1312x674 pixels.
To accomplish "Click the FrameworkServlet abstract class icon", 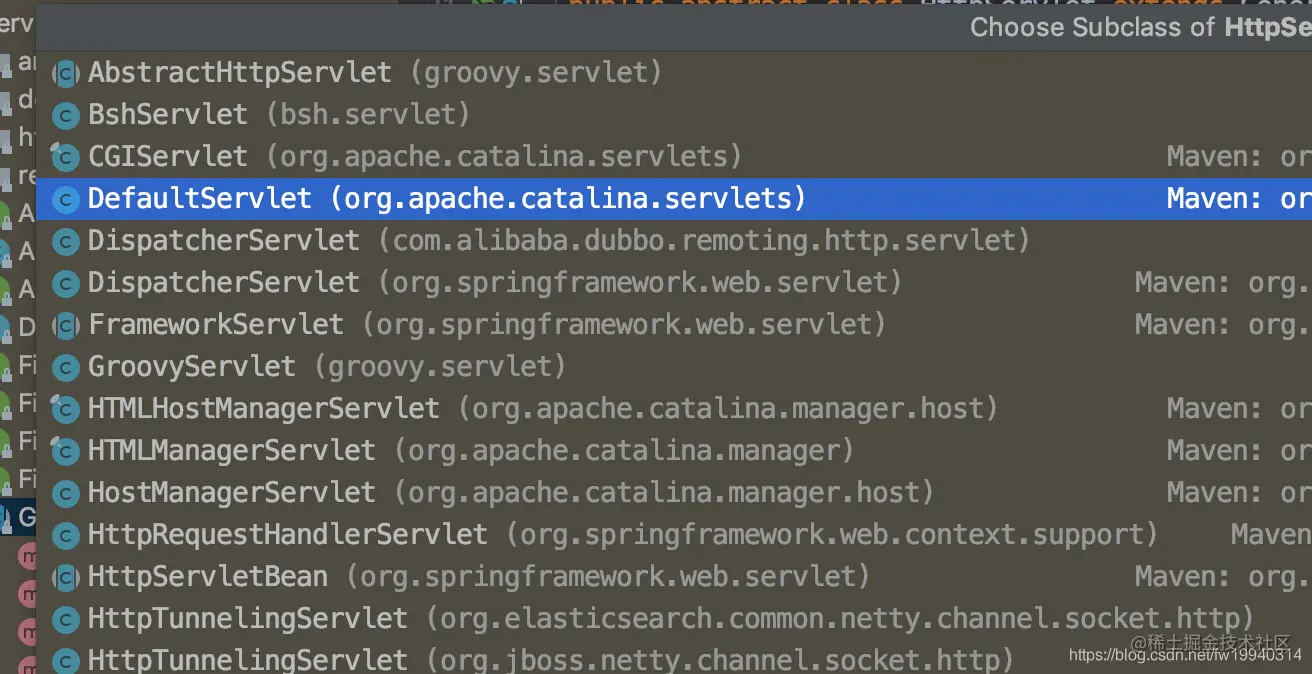I will click(66, 325).
